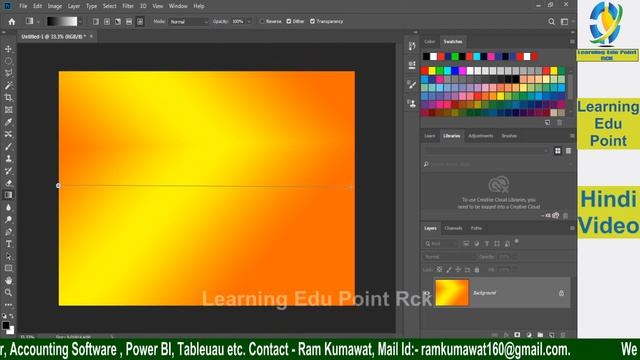The width and height of the screenshot is (640, 360).
Task: Select the Hand tool
Action: (x=8, y=280)
